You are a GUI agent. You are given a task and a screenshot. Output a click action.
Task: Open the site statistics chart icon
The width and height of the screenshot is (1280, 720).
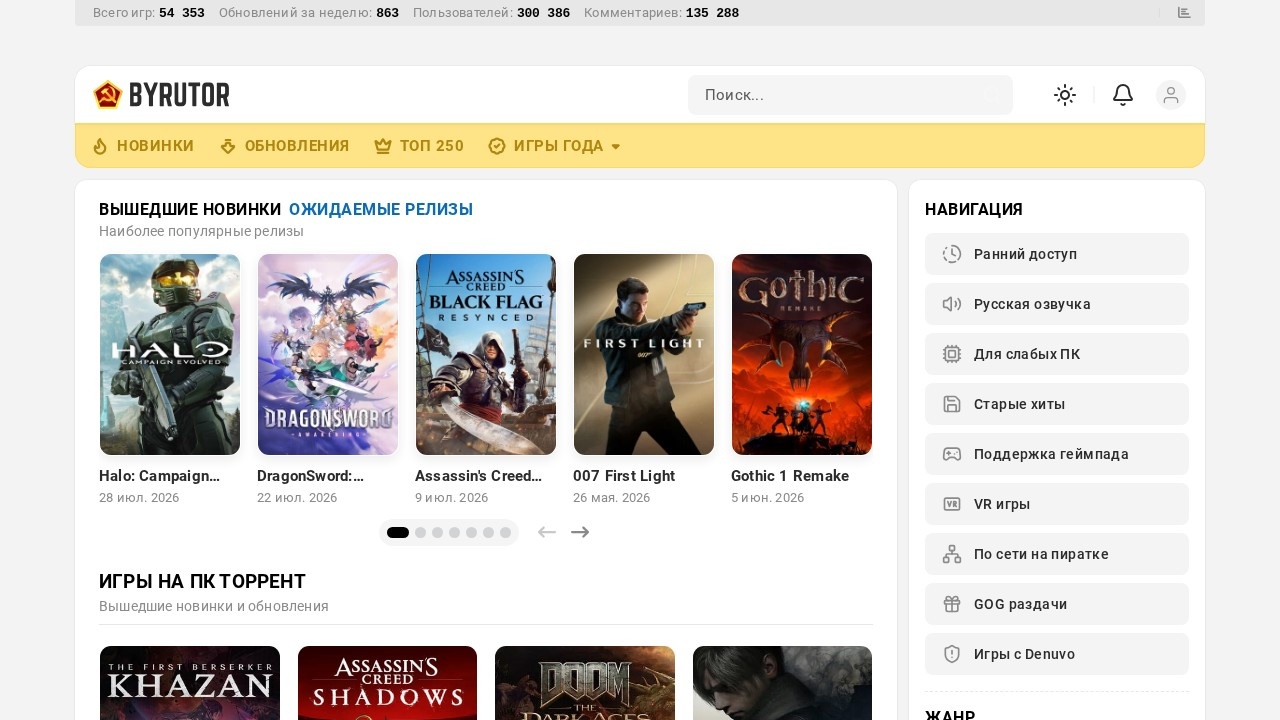tap(1184, 13)
